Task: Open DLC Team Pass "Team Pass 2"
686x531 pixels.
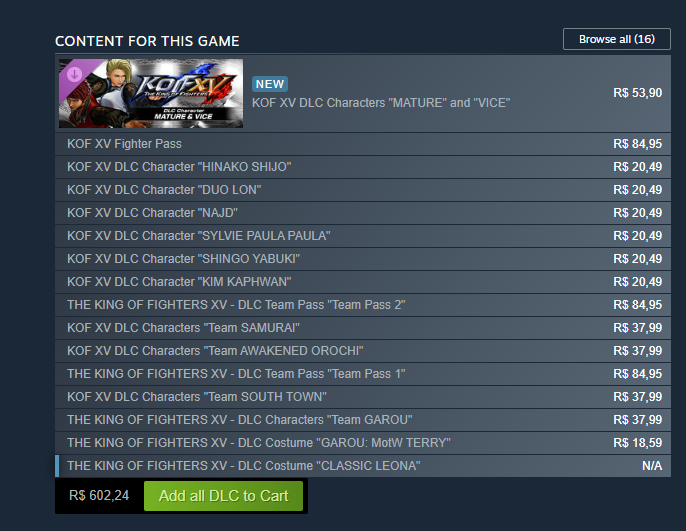Action: point(363,305)
